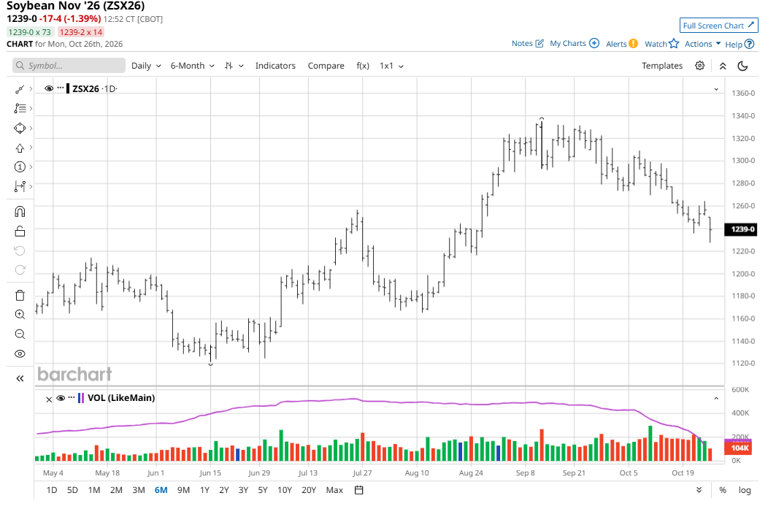Open ZSX26 series options ellipsis
Screen dimensions: 768x512
[60, 88]
